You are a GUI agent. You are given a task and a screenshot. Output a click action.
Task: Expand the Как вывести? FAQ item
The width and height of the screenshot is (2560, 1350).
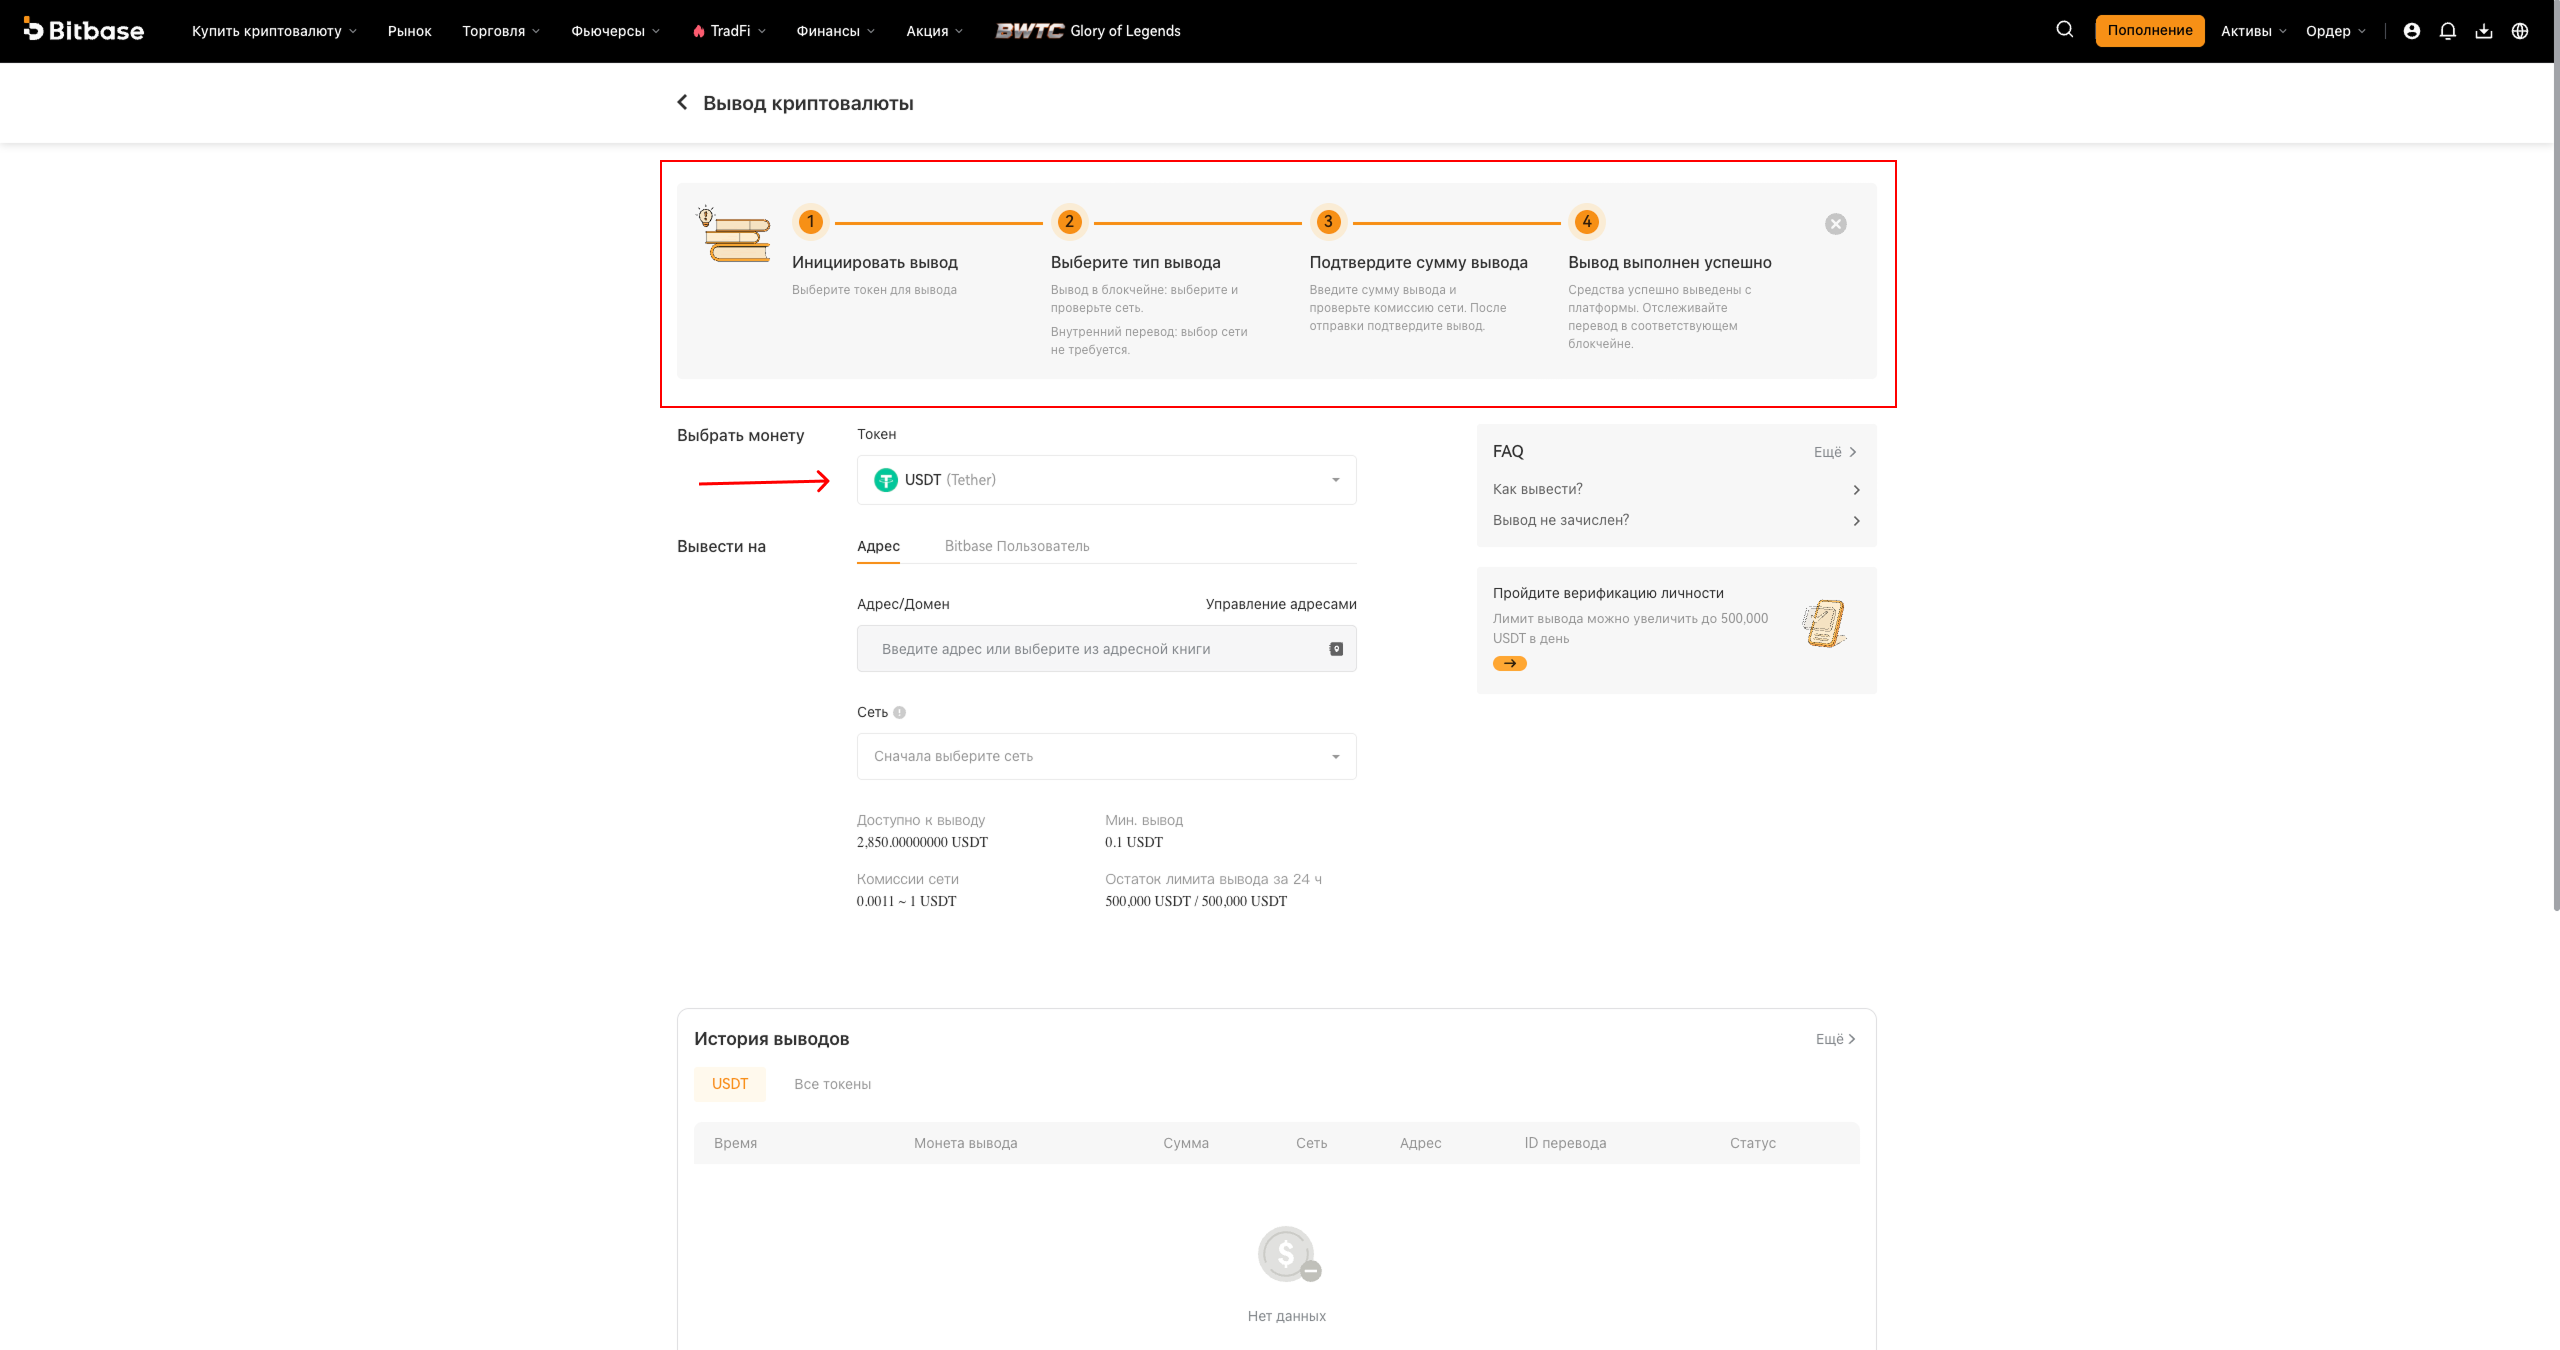pos(1676,489)
